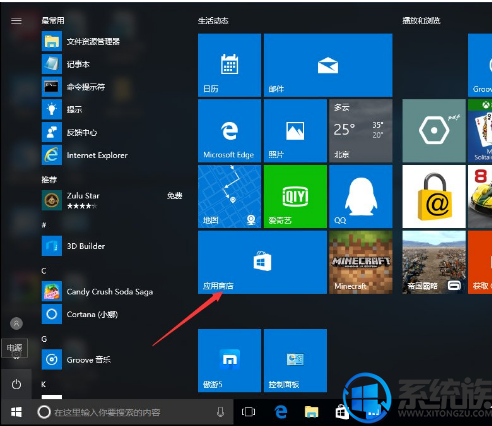Click the K letter section header
Screen dimensions: 492x426
pos(44,384)
